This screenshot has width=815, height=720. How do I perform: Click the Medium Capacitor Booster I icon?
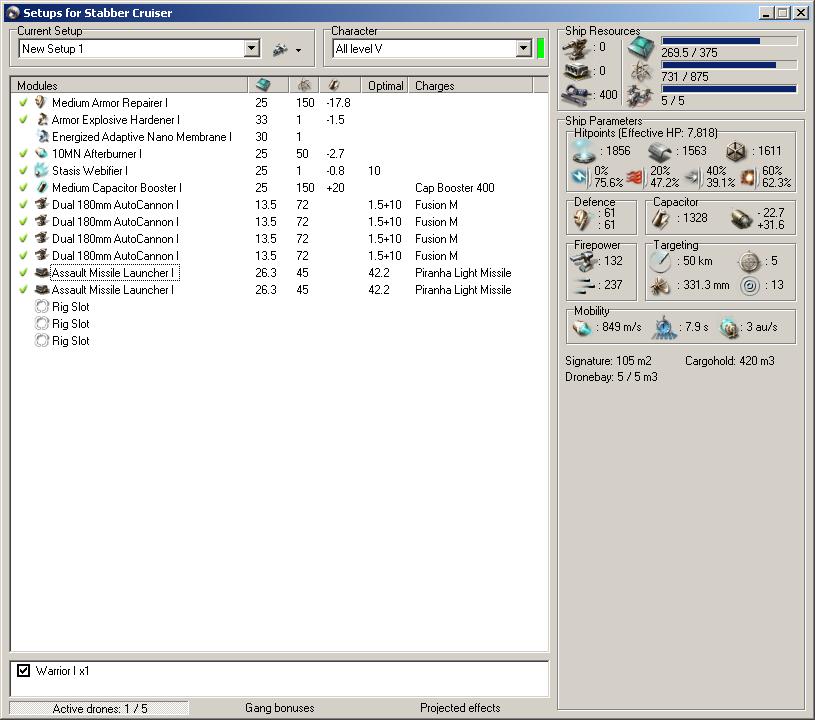point(41,188)
